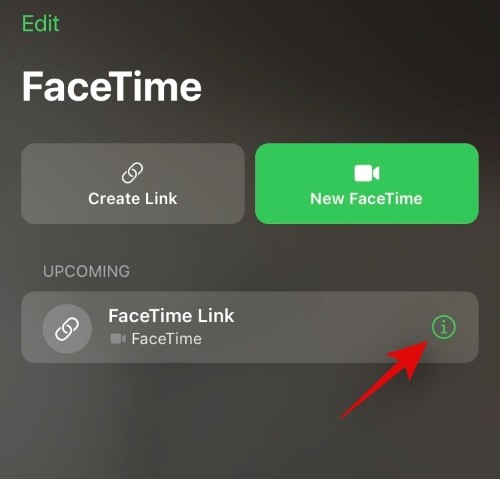Start a call with New FaceTime button
The image size is (500, 479).
point(367,183)
